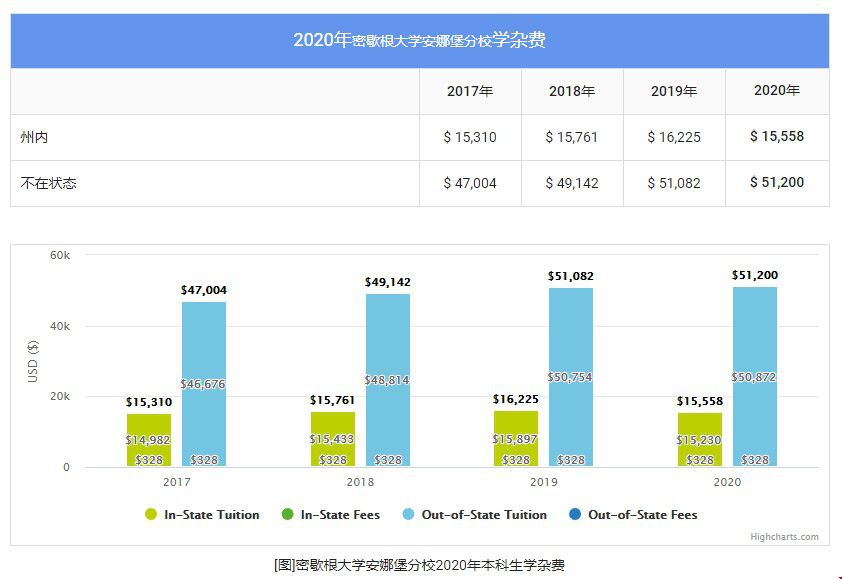Click the 州内 row label
The width and height of the screenshot is (842, 579).
(34, 137)
